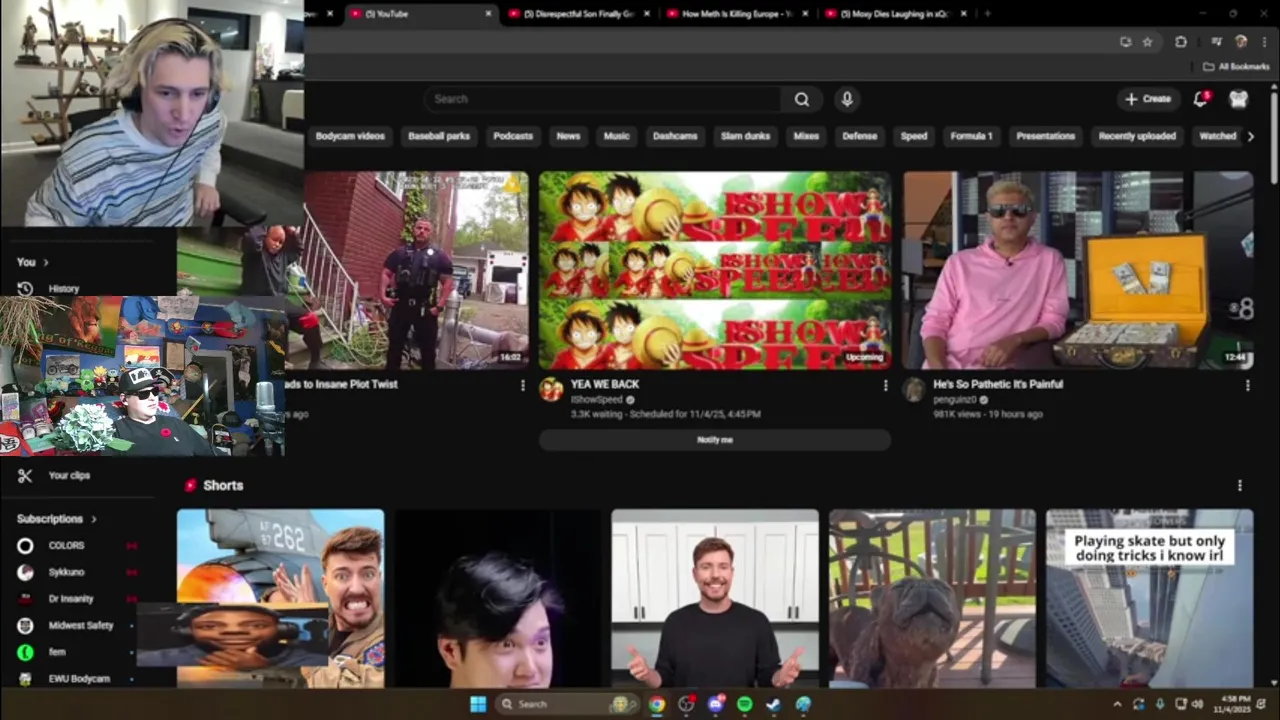1280x720 pixels.
Task: Open Your clips in the sidebar
Action: pos(54,476)
